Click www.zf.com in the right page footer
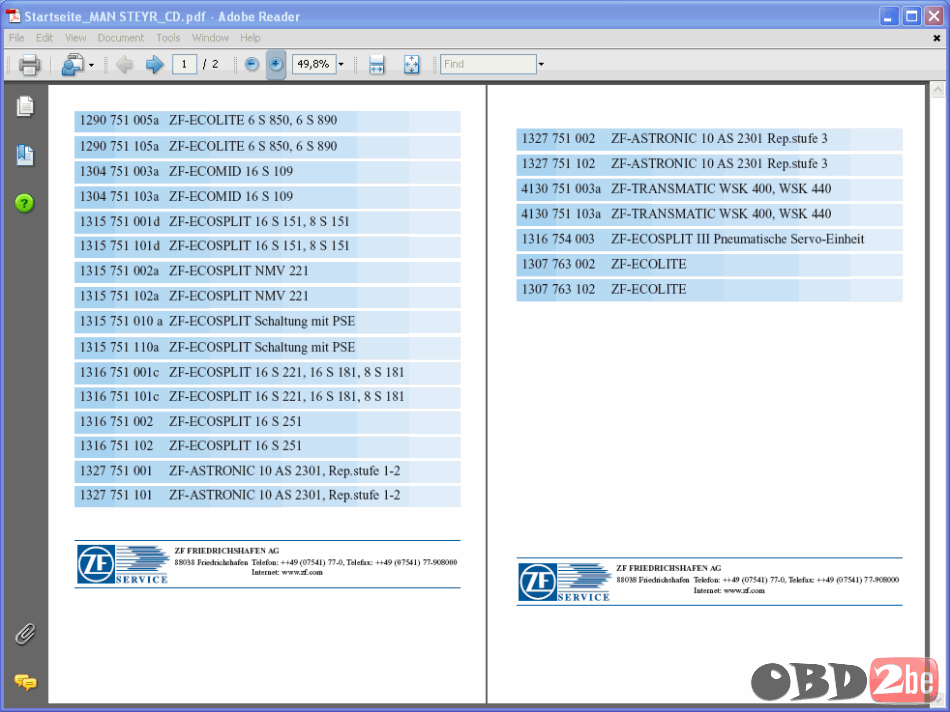Viewport: 950px width, 712px height. [744, 590]
